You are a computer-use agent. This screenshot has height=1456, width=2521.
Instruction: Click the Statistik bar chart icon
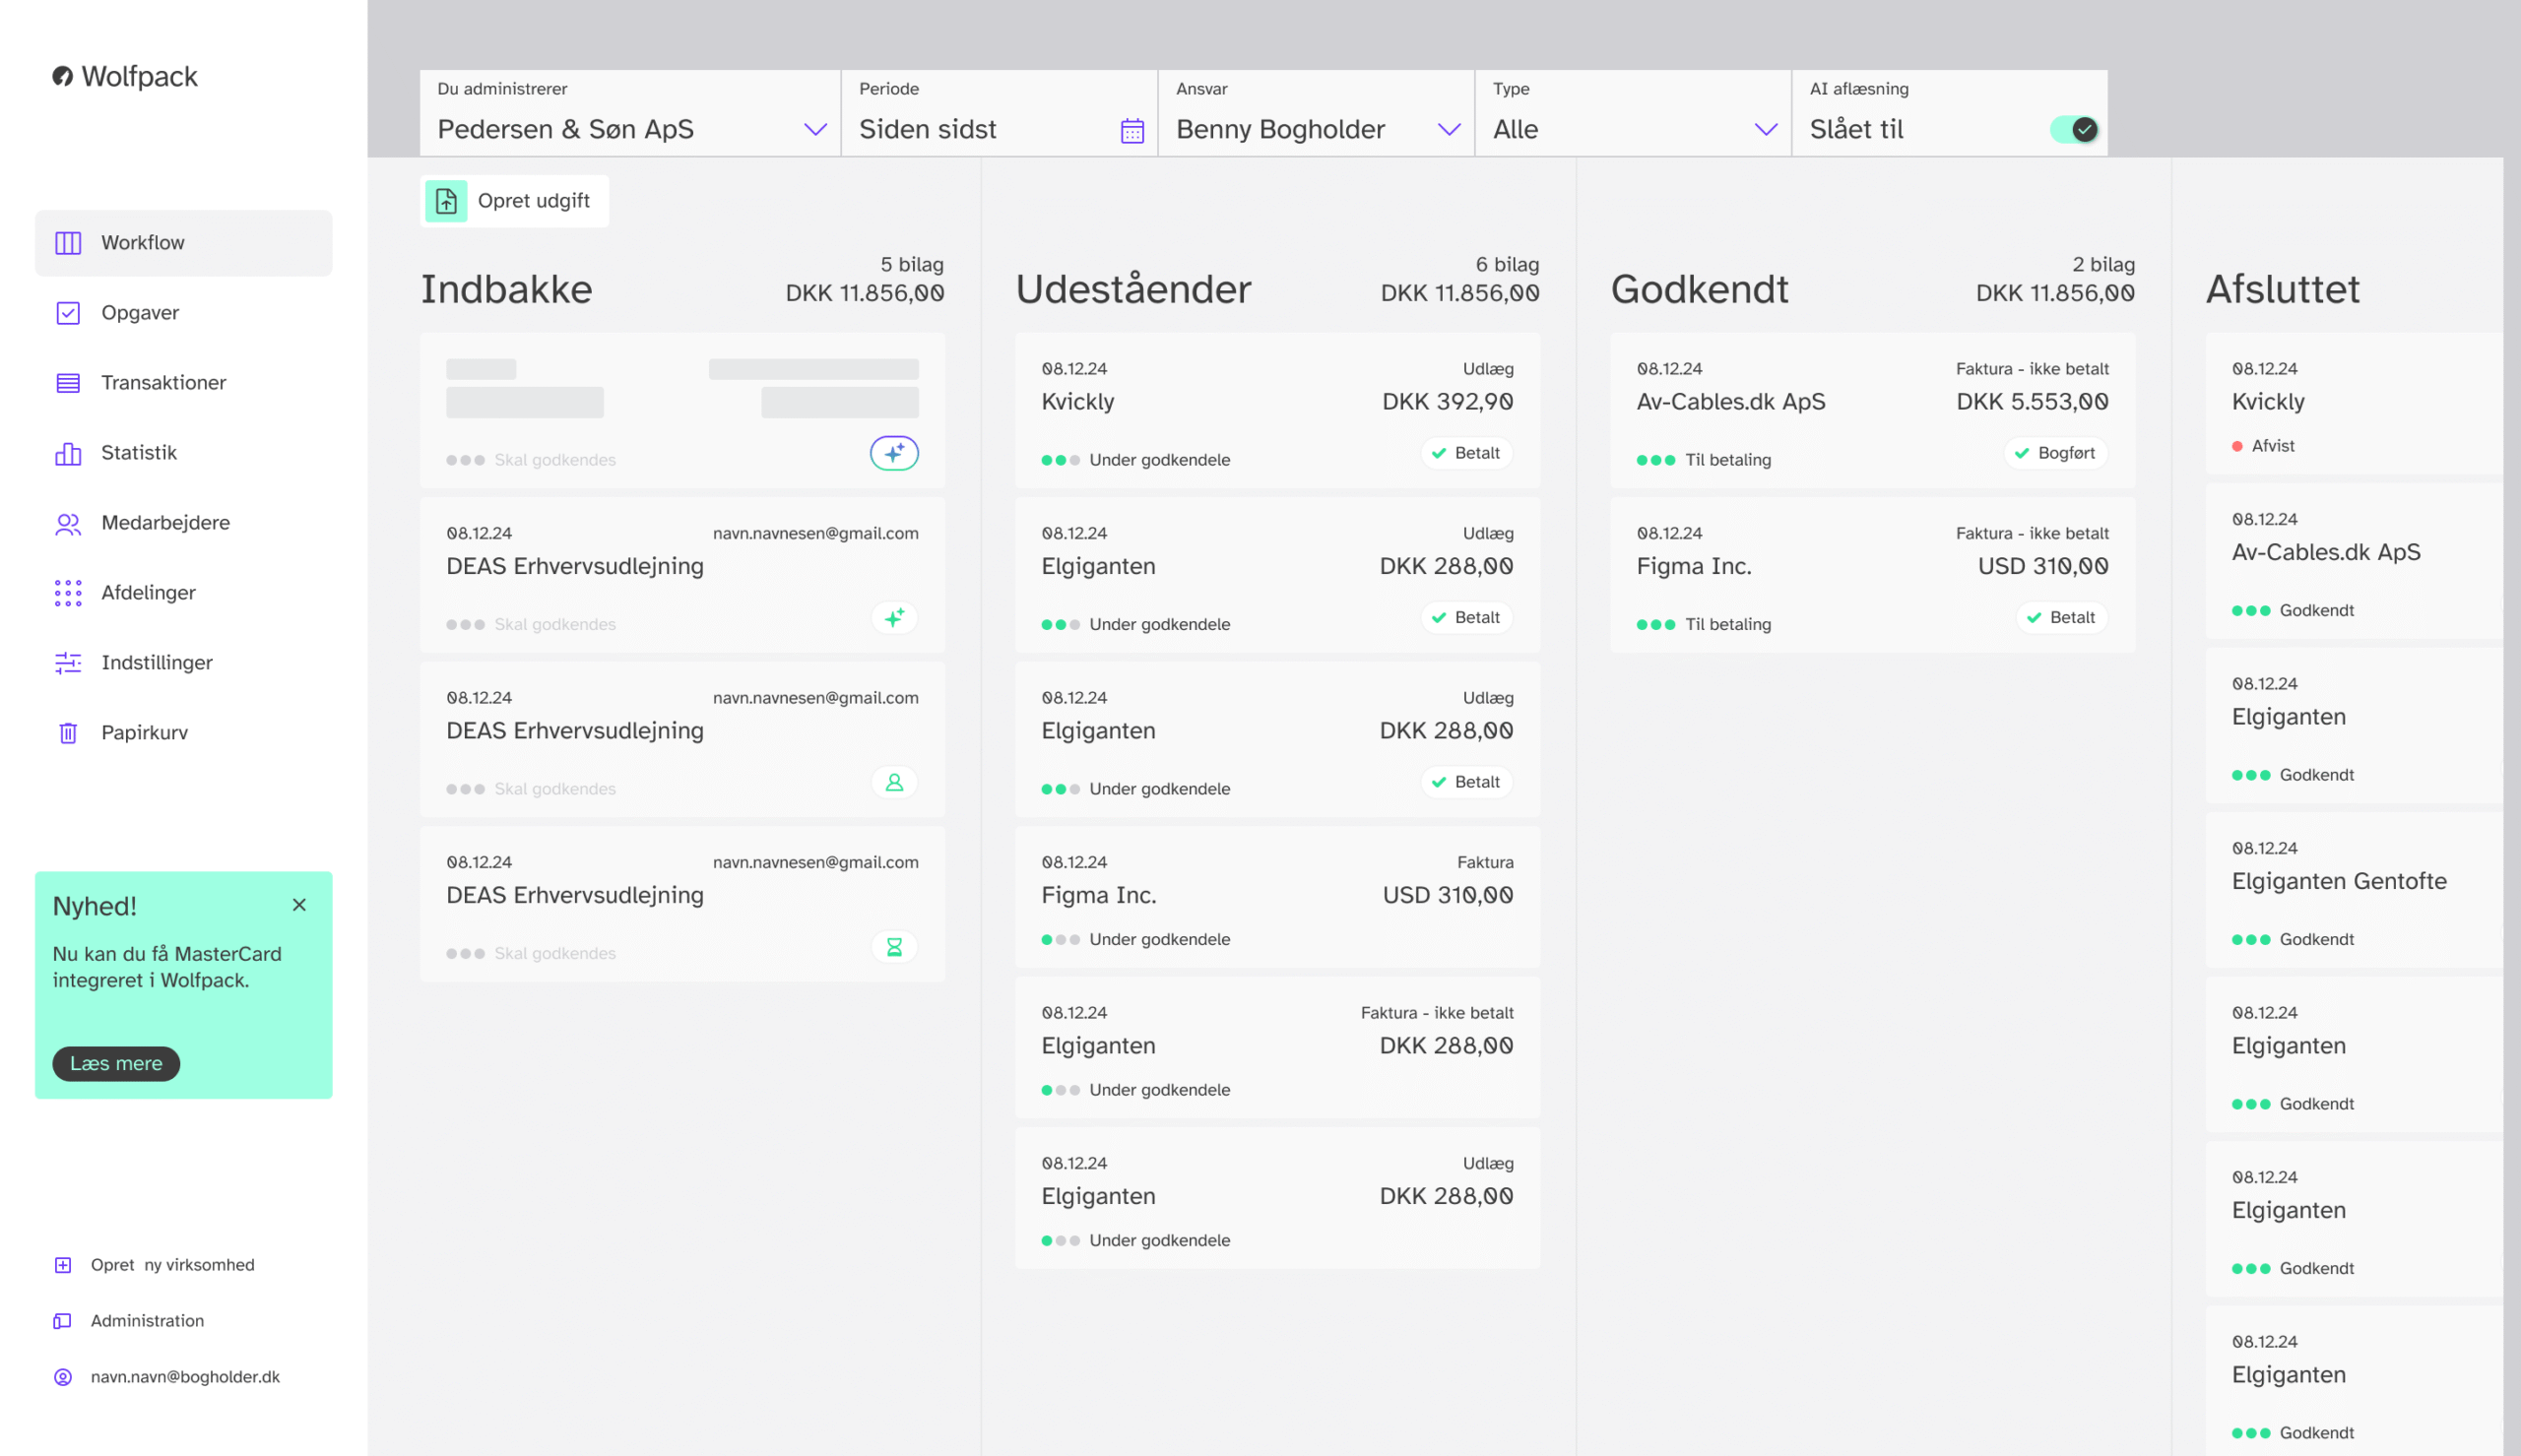68,453
